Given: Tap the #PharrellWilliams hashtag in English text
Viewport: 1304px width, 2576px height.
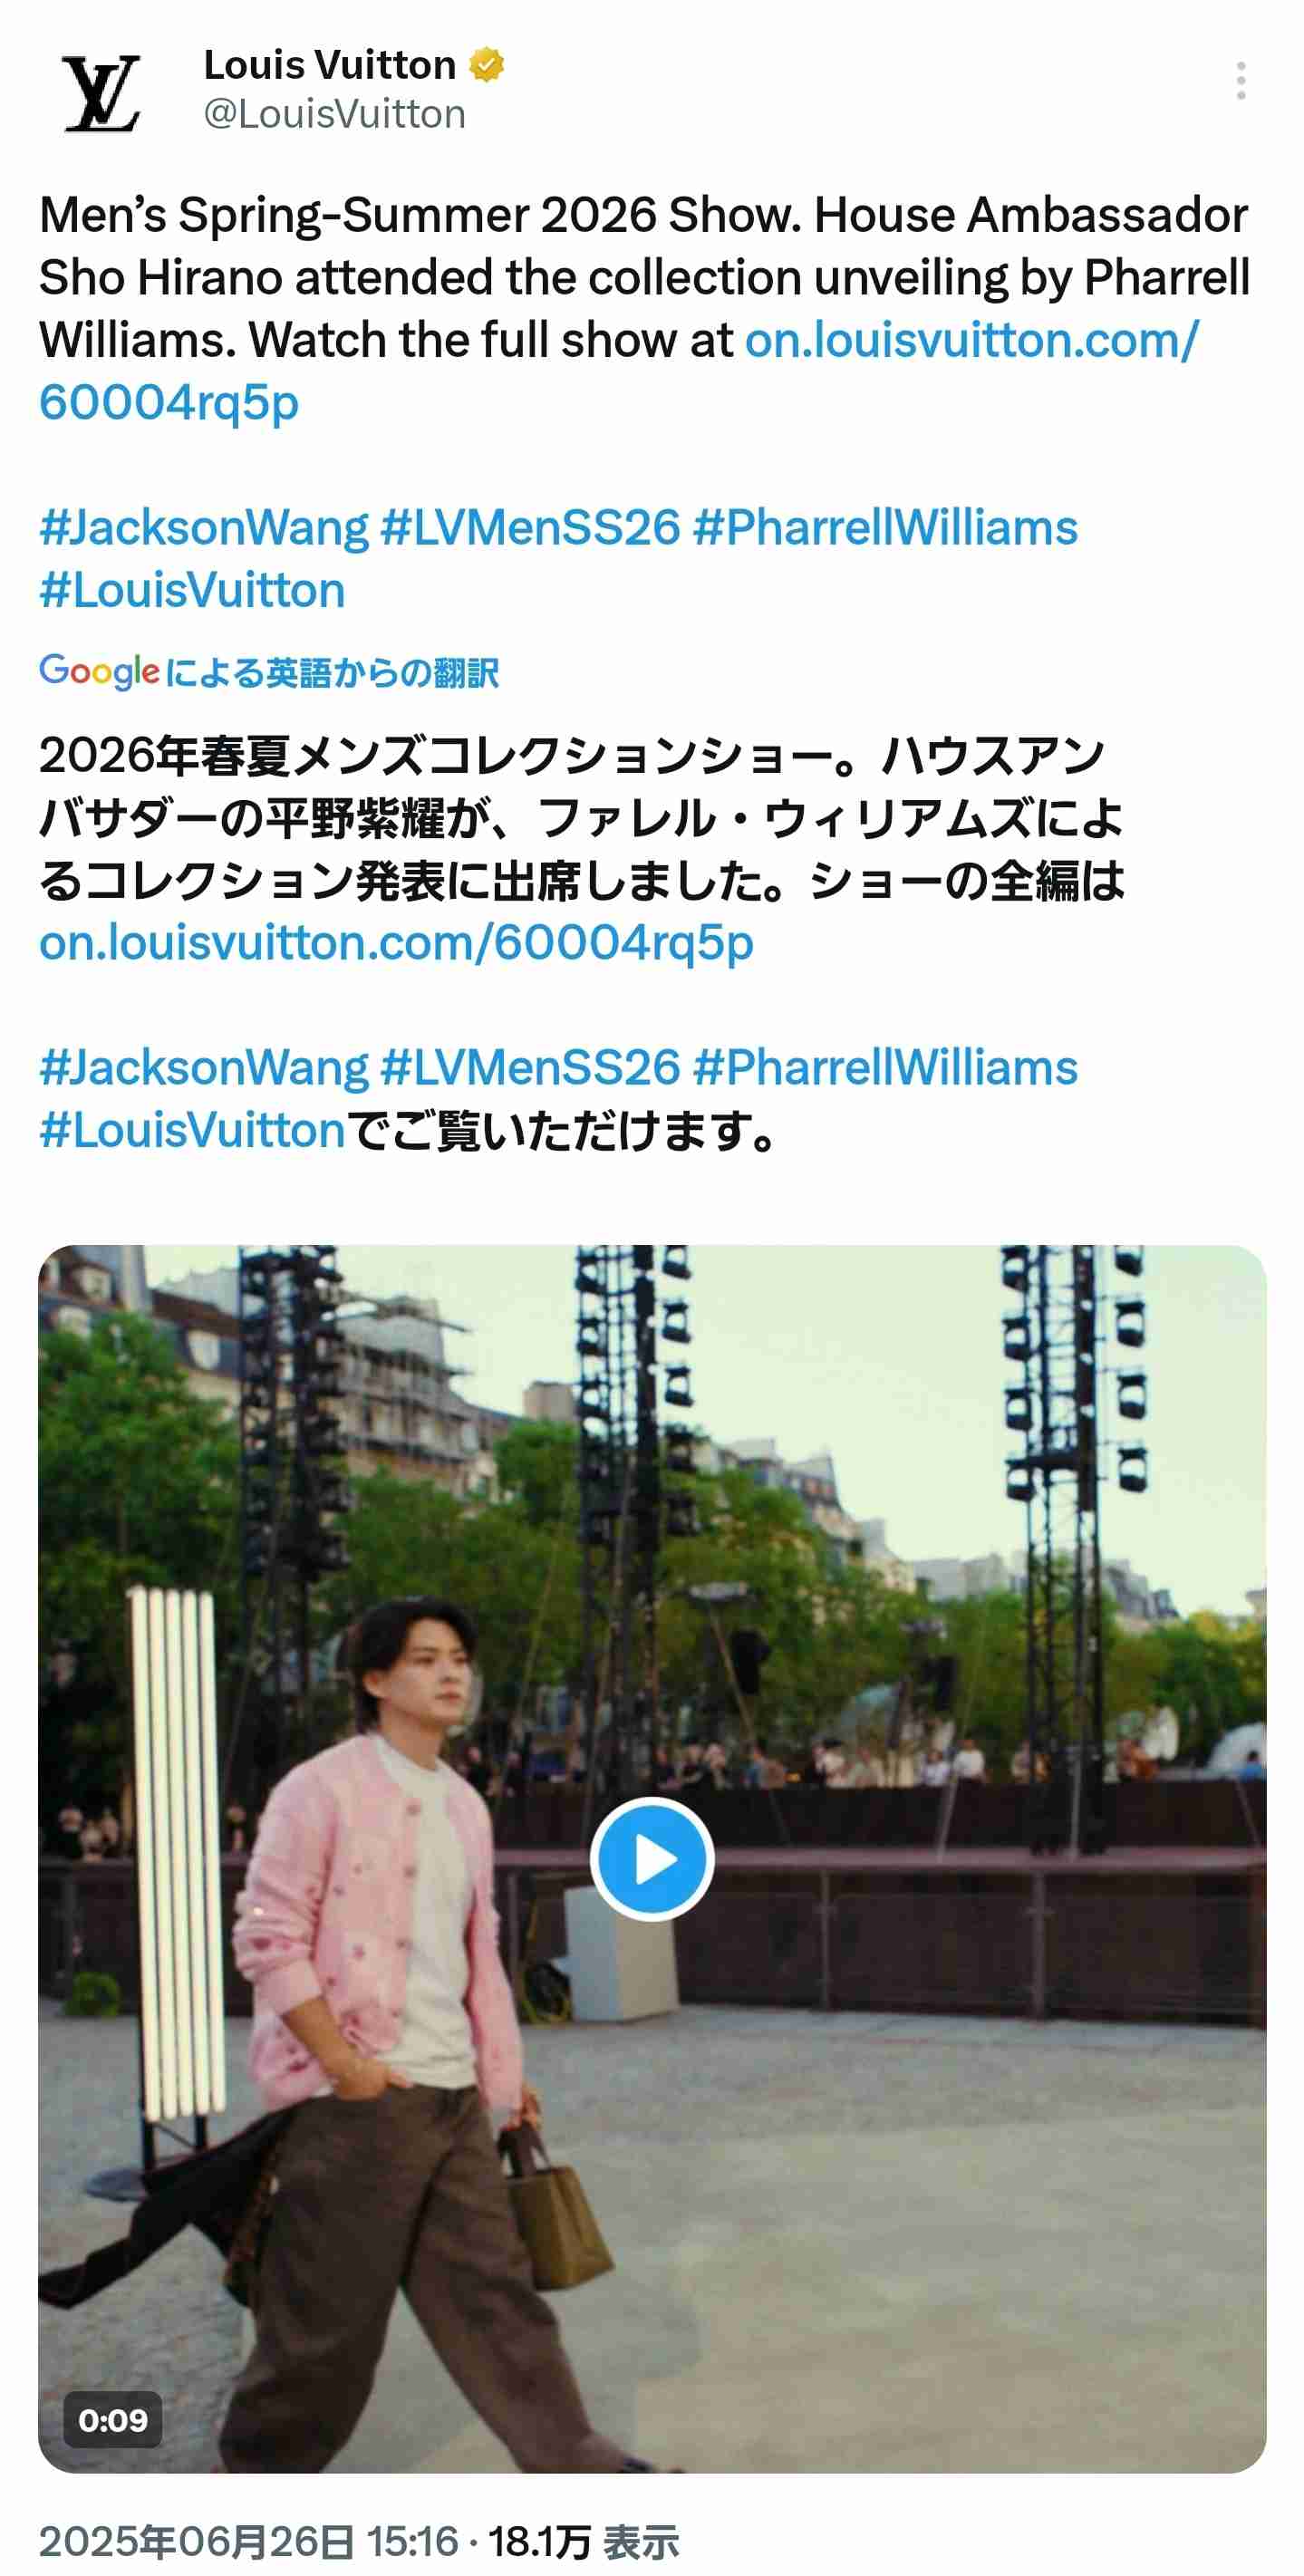Looking at the screenshot, I should coord(885,528).
